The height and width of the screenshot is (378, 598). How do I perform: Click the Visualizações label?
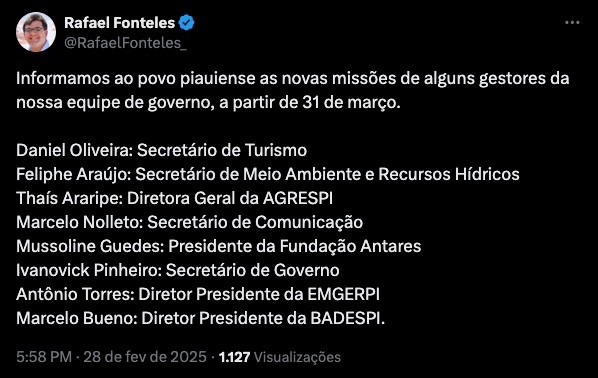297,357
